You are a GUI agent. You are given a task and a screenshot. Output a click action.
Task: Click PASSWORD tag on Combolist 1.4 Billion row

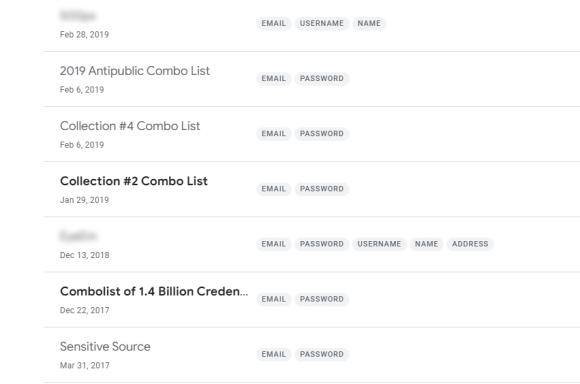coord(322,299)
